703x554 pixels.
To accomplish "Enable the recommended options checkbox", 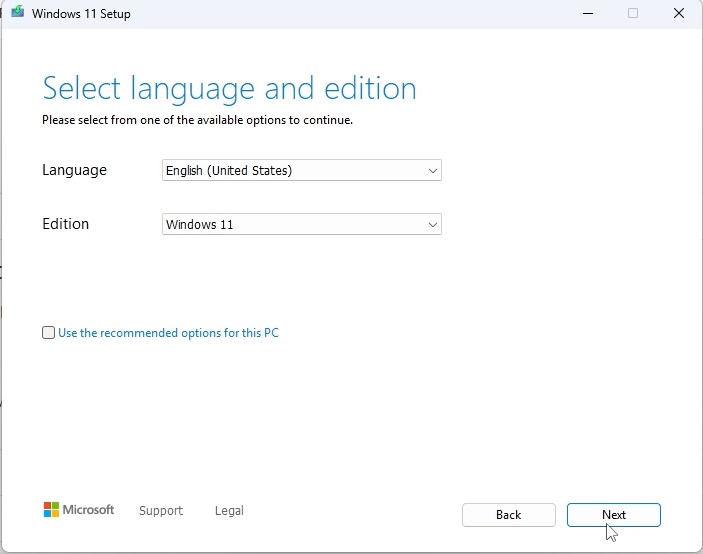I will [48, 333].
